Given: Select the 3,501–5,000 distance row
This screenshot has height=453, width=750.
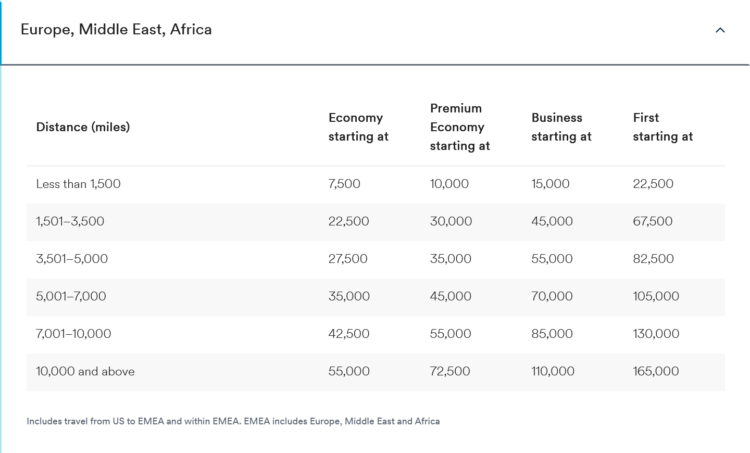Looking at the screenshot, I should 375,259.
